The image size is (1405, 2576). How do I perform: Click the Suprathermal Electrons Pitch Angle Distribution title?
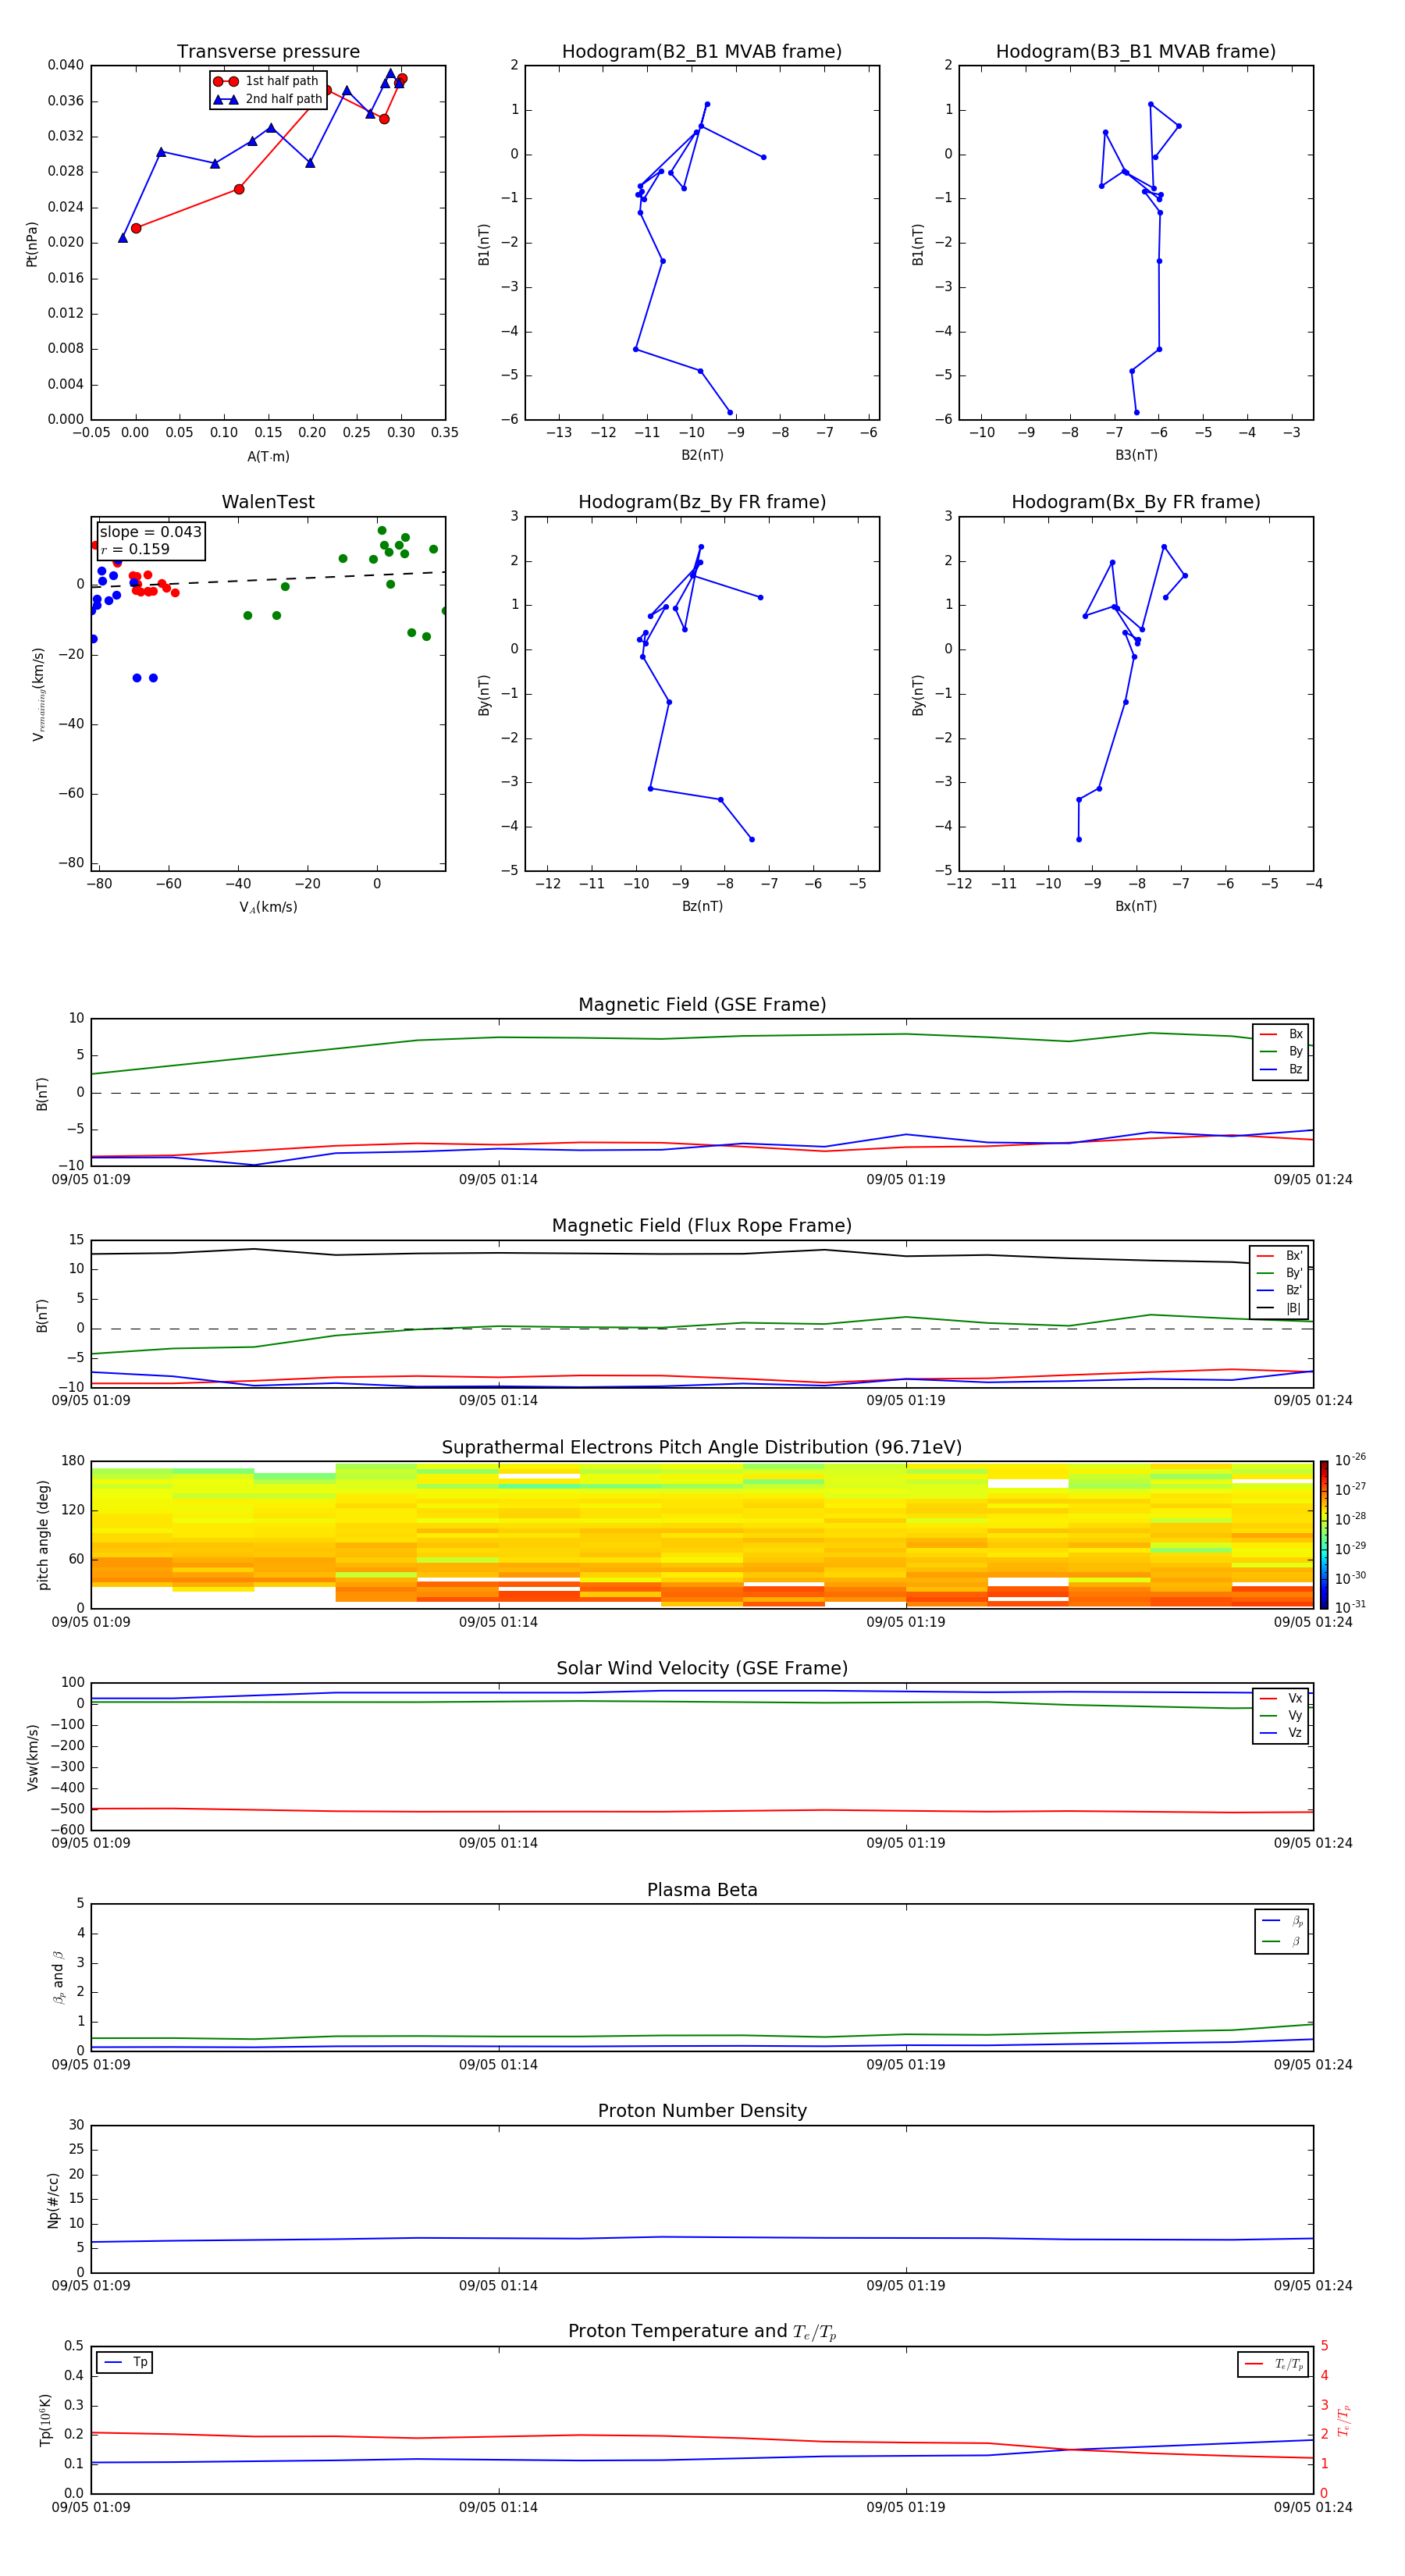tap(702, 1448)
